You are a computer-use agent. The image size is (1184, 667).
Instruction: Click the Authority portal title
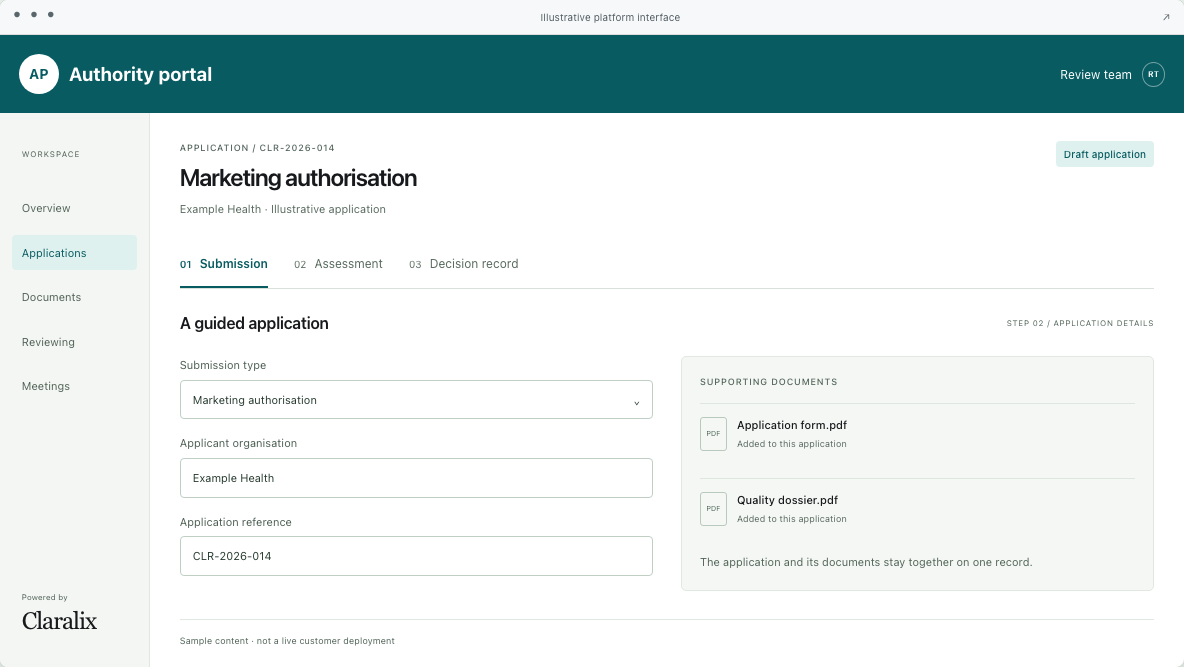point(140,74)
